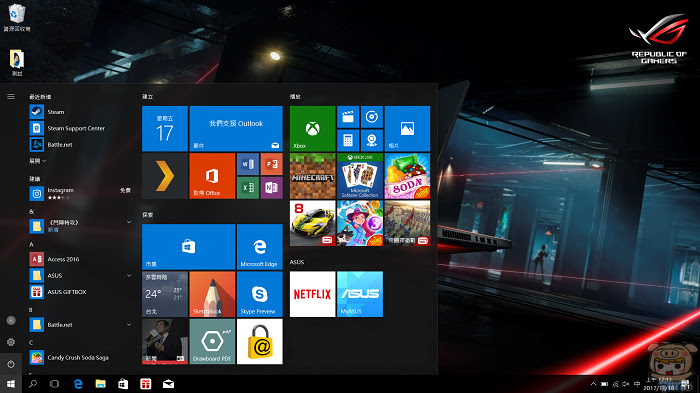Screen dimensions: 700x393
Task: Open the Camera small tile
Action: click(371, 141)
